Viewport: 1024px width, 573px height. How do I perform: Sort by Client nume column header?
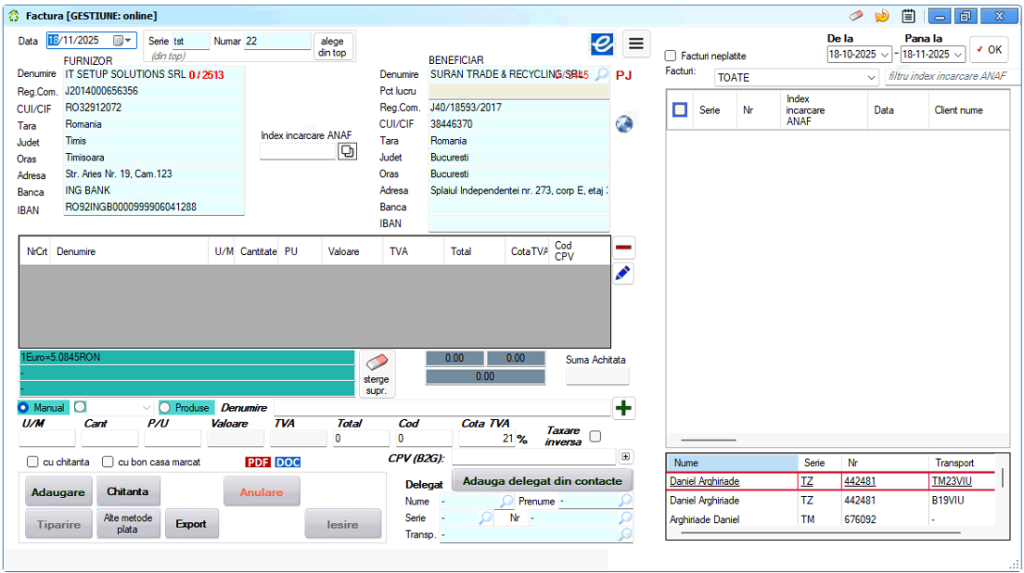[x=968, y=110]
